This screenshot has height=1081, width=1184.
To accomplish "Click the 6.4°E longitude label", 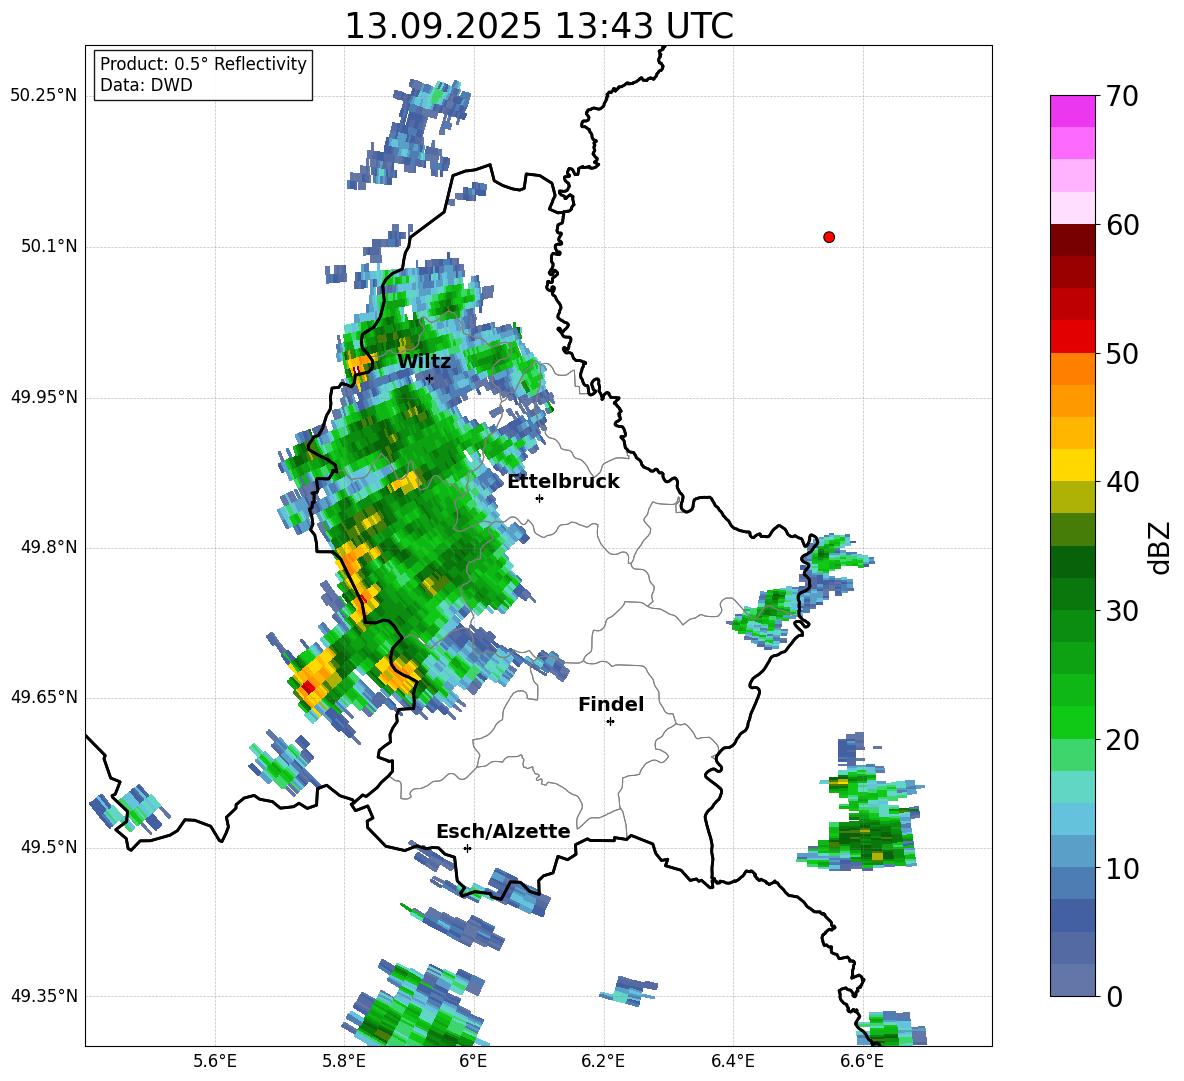I will tap(732, 1061).
